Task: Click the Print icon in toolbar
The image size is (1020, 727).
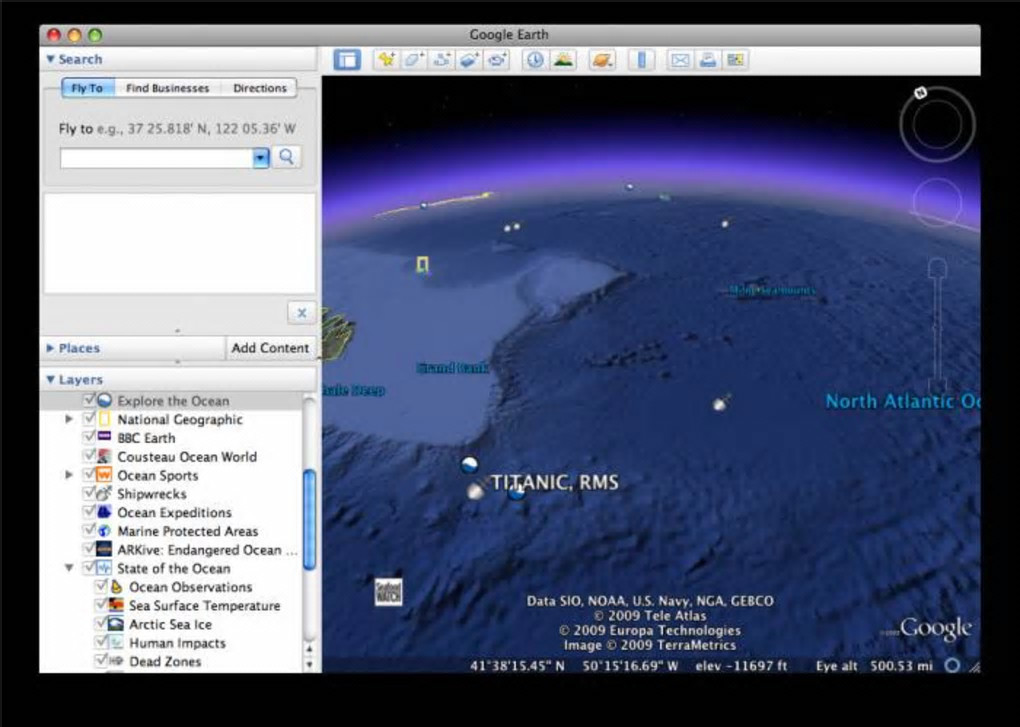Action: coord(708,60)
